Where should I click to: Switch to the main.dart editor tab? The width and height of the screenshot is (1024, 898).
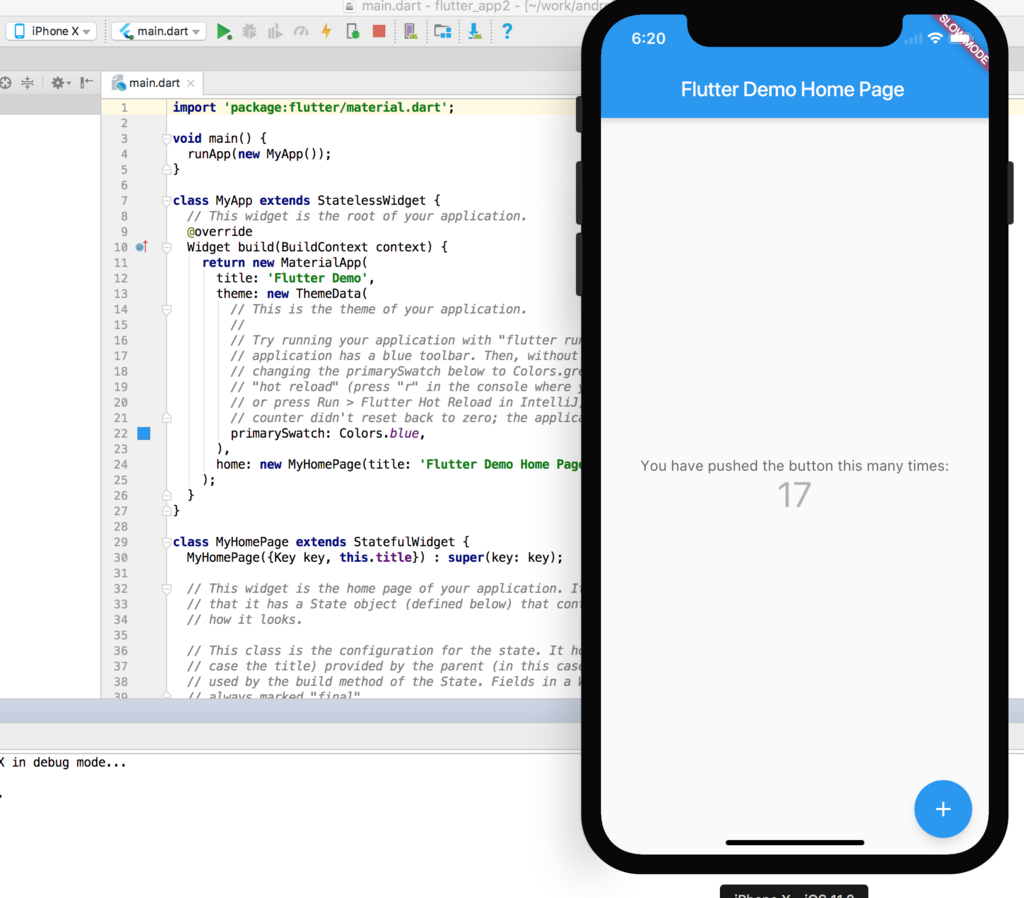[154, 83]
